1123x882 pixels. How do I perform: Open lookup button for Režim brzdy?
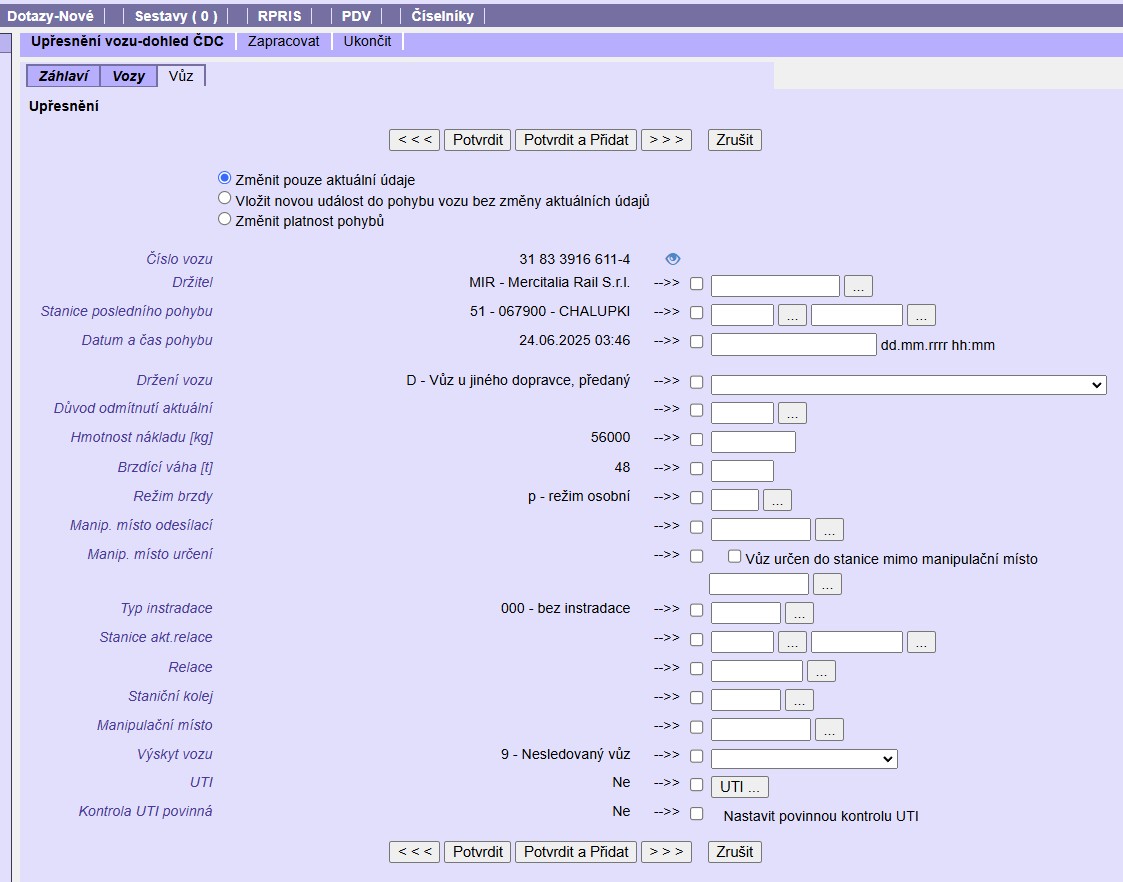click(777, 500)
